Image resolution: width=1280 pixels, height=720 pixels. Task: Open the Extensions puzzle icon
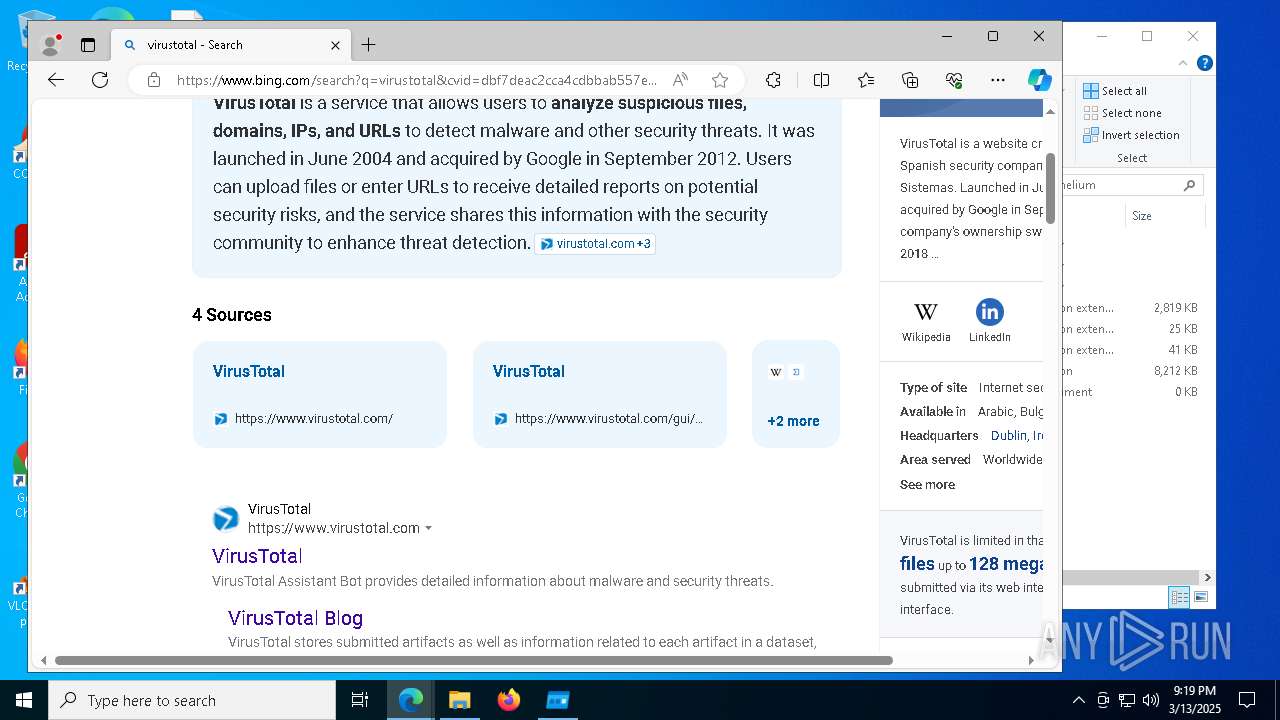(773, 80)
